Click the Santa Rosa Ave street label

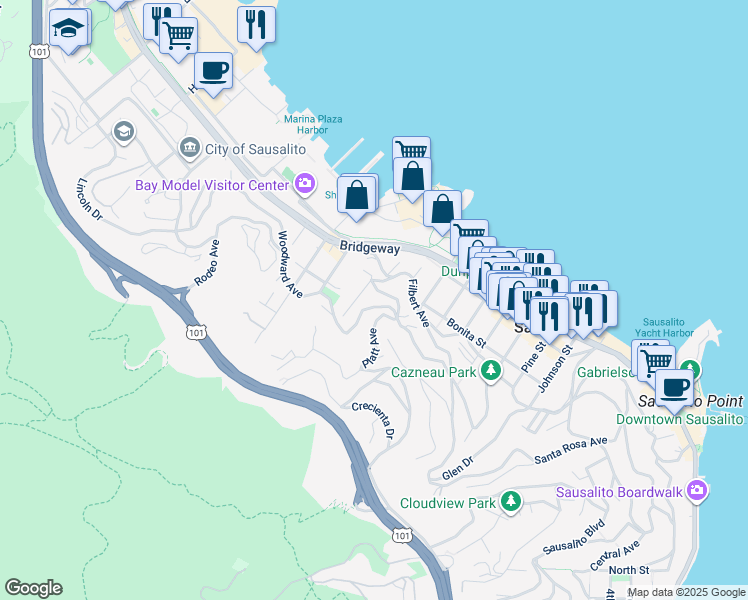tap(571, 450)
